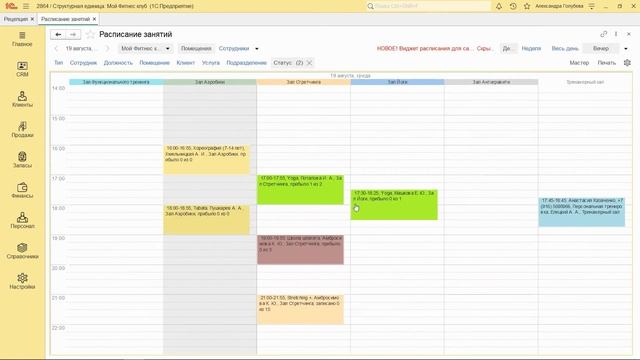The image size is (640, 360).
Task: Click the 1C logo icon
Action: pos(11,6)
